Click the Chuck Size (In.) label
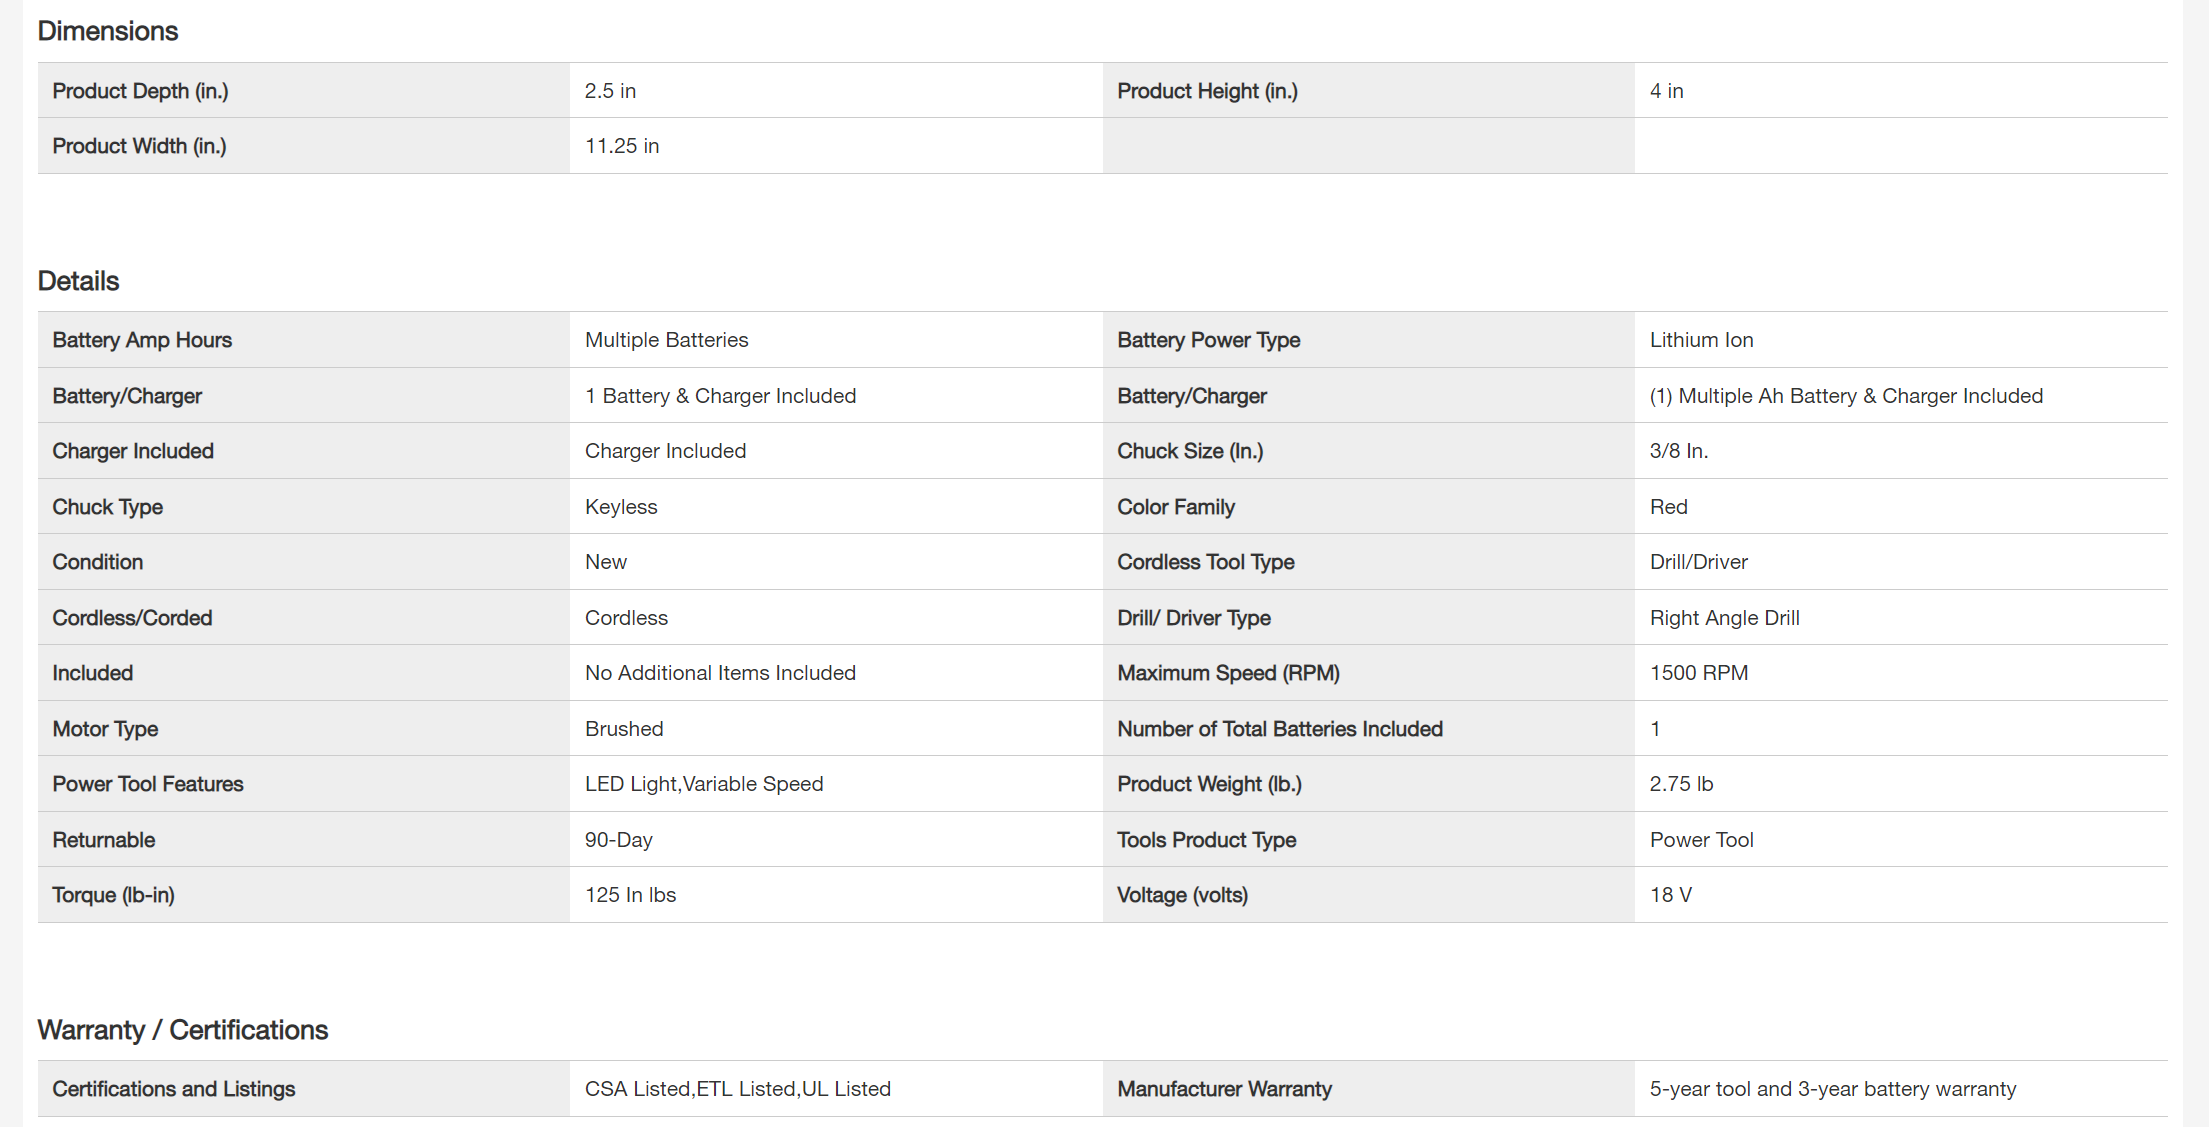The width and height of the screenshot is (2209, 1127). (1190, 451)
